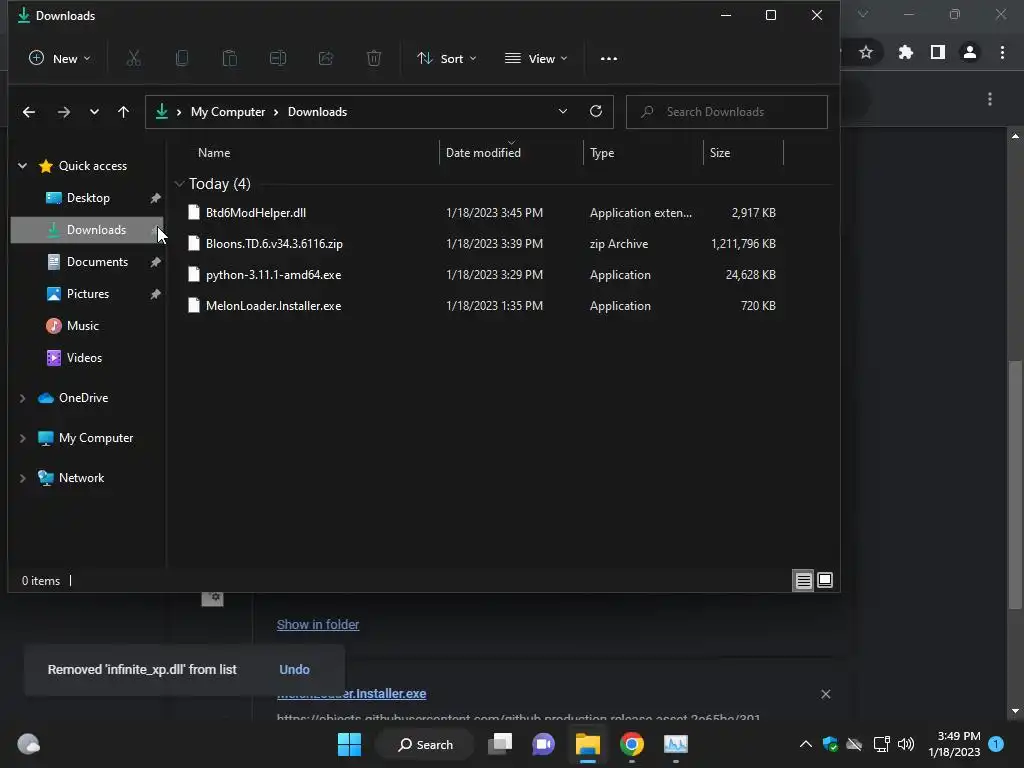Expand My Computer in navigation pane

click(x=23, y=438)
